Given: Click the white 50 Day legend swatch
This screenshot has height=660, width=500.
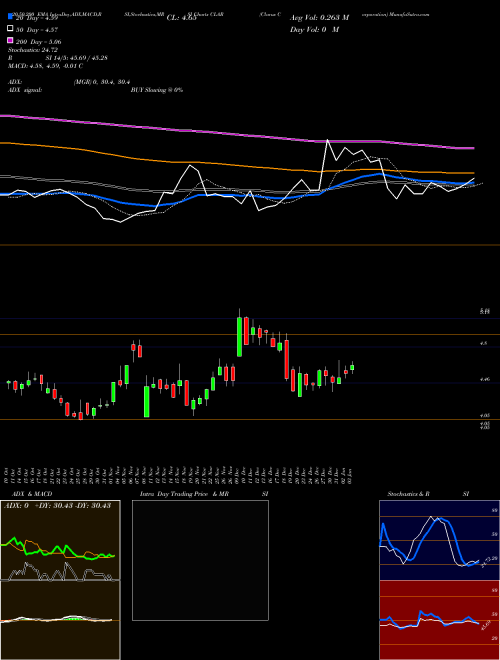Looking at the screenshot, I should [10, 29].
